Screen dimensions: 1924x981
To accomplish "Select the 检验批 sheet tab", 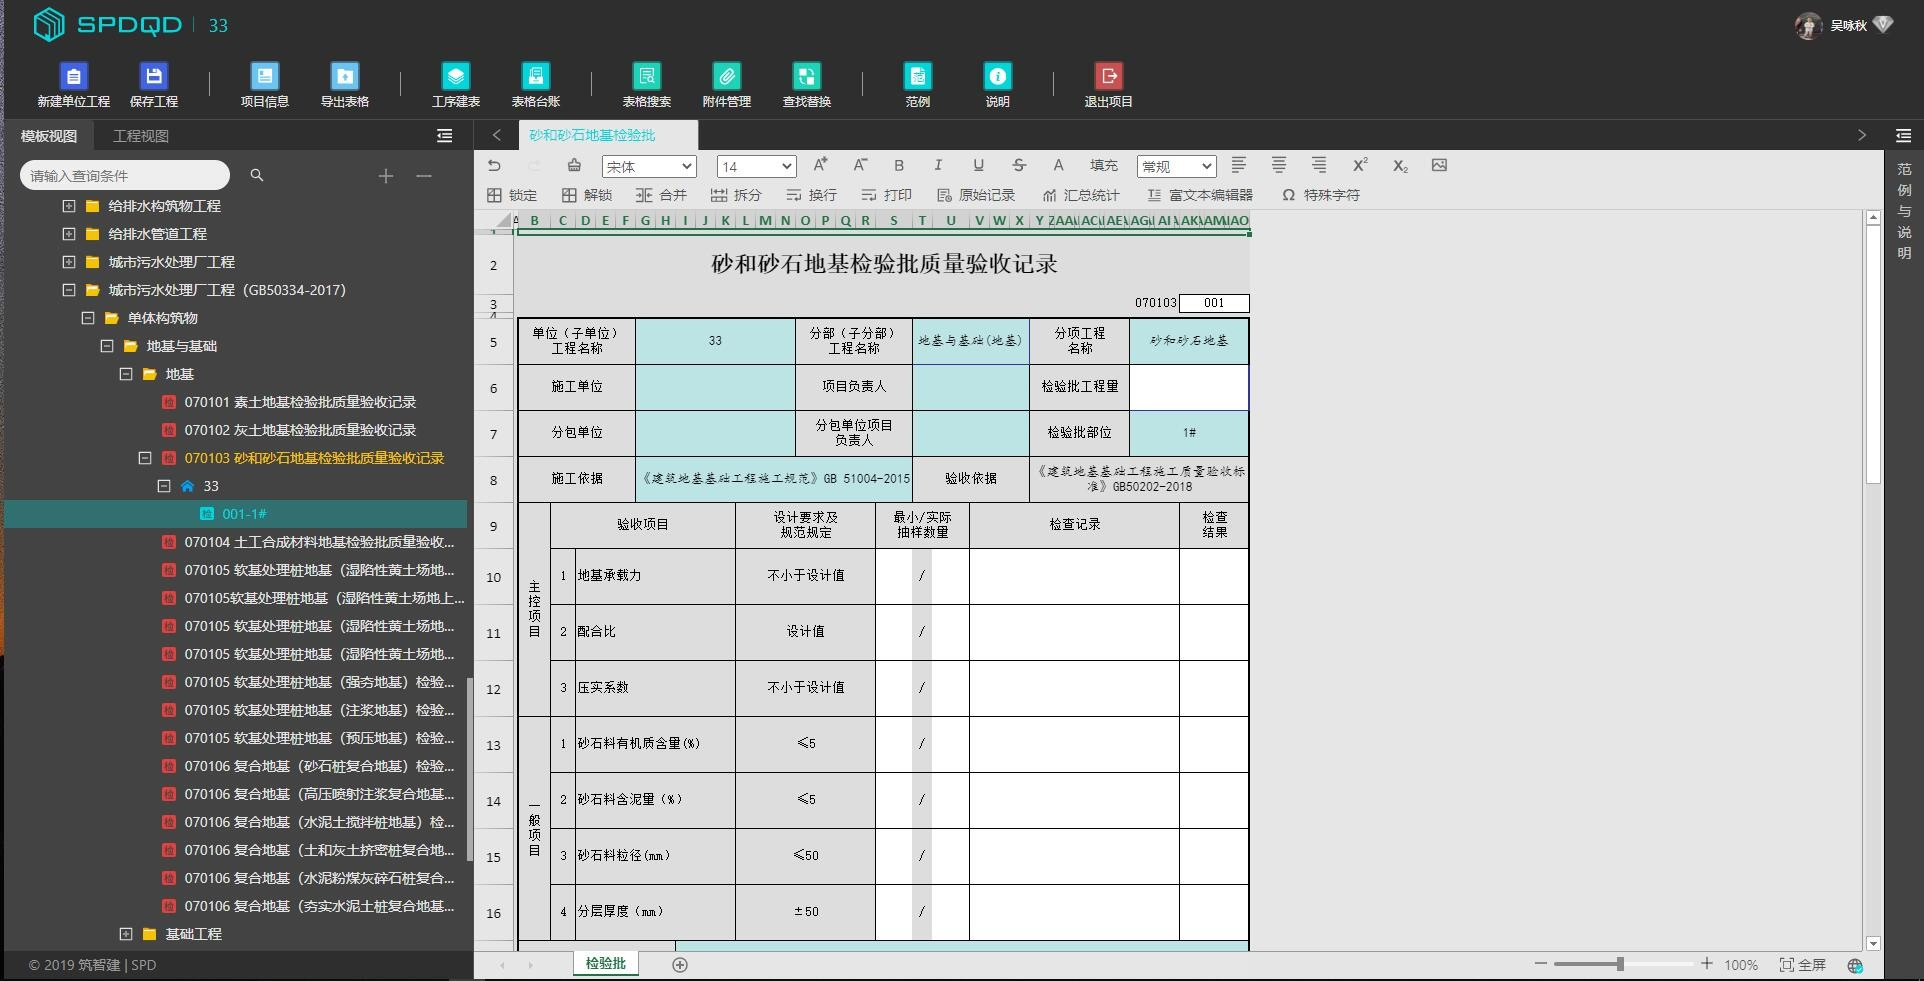I will [606, 964].
